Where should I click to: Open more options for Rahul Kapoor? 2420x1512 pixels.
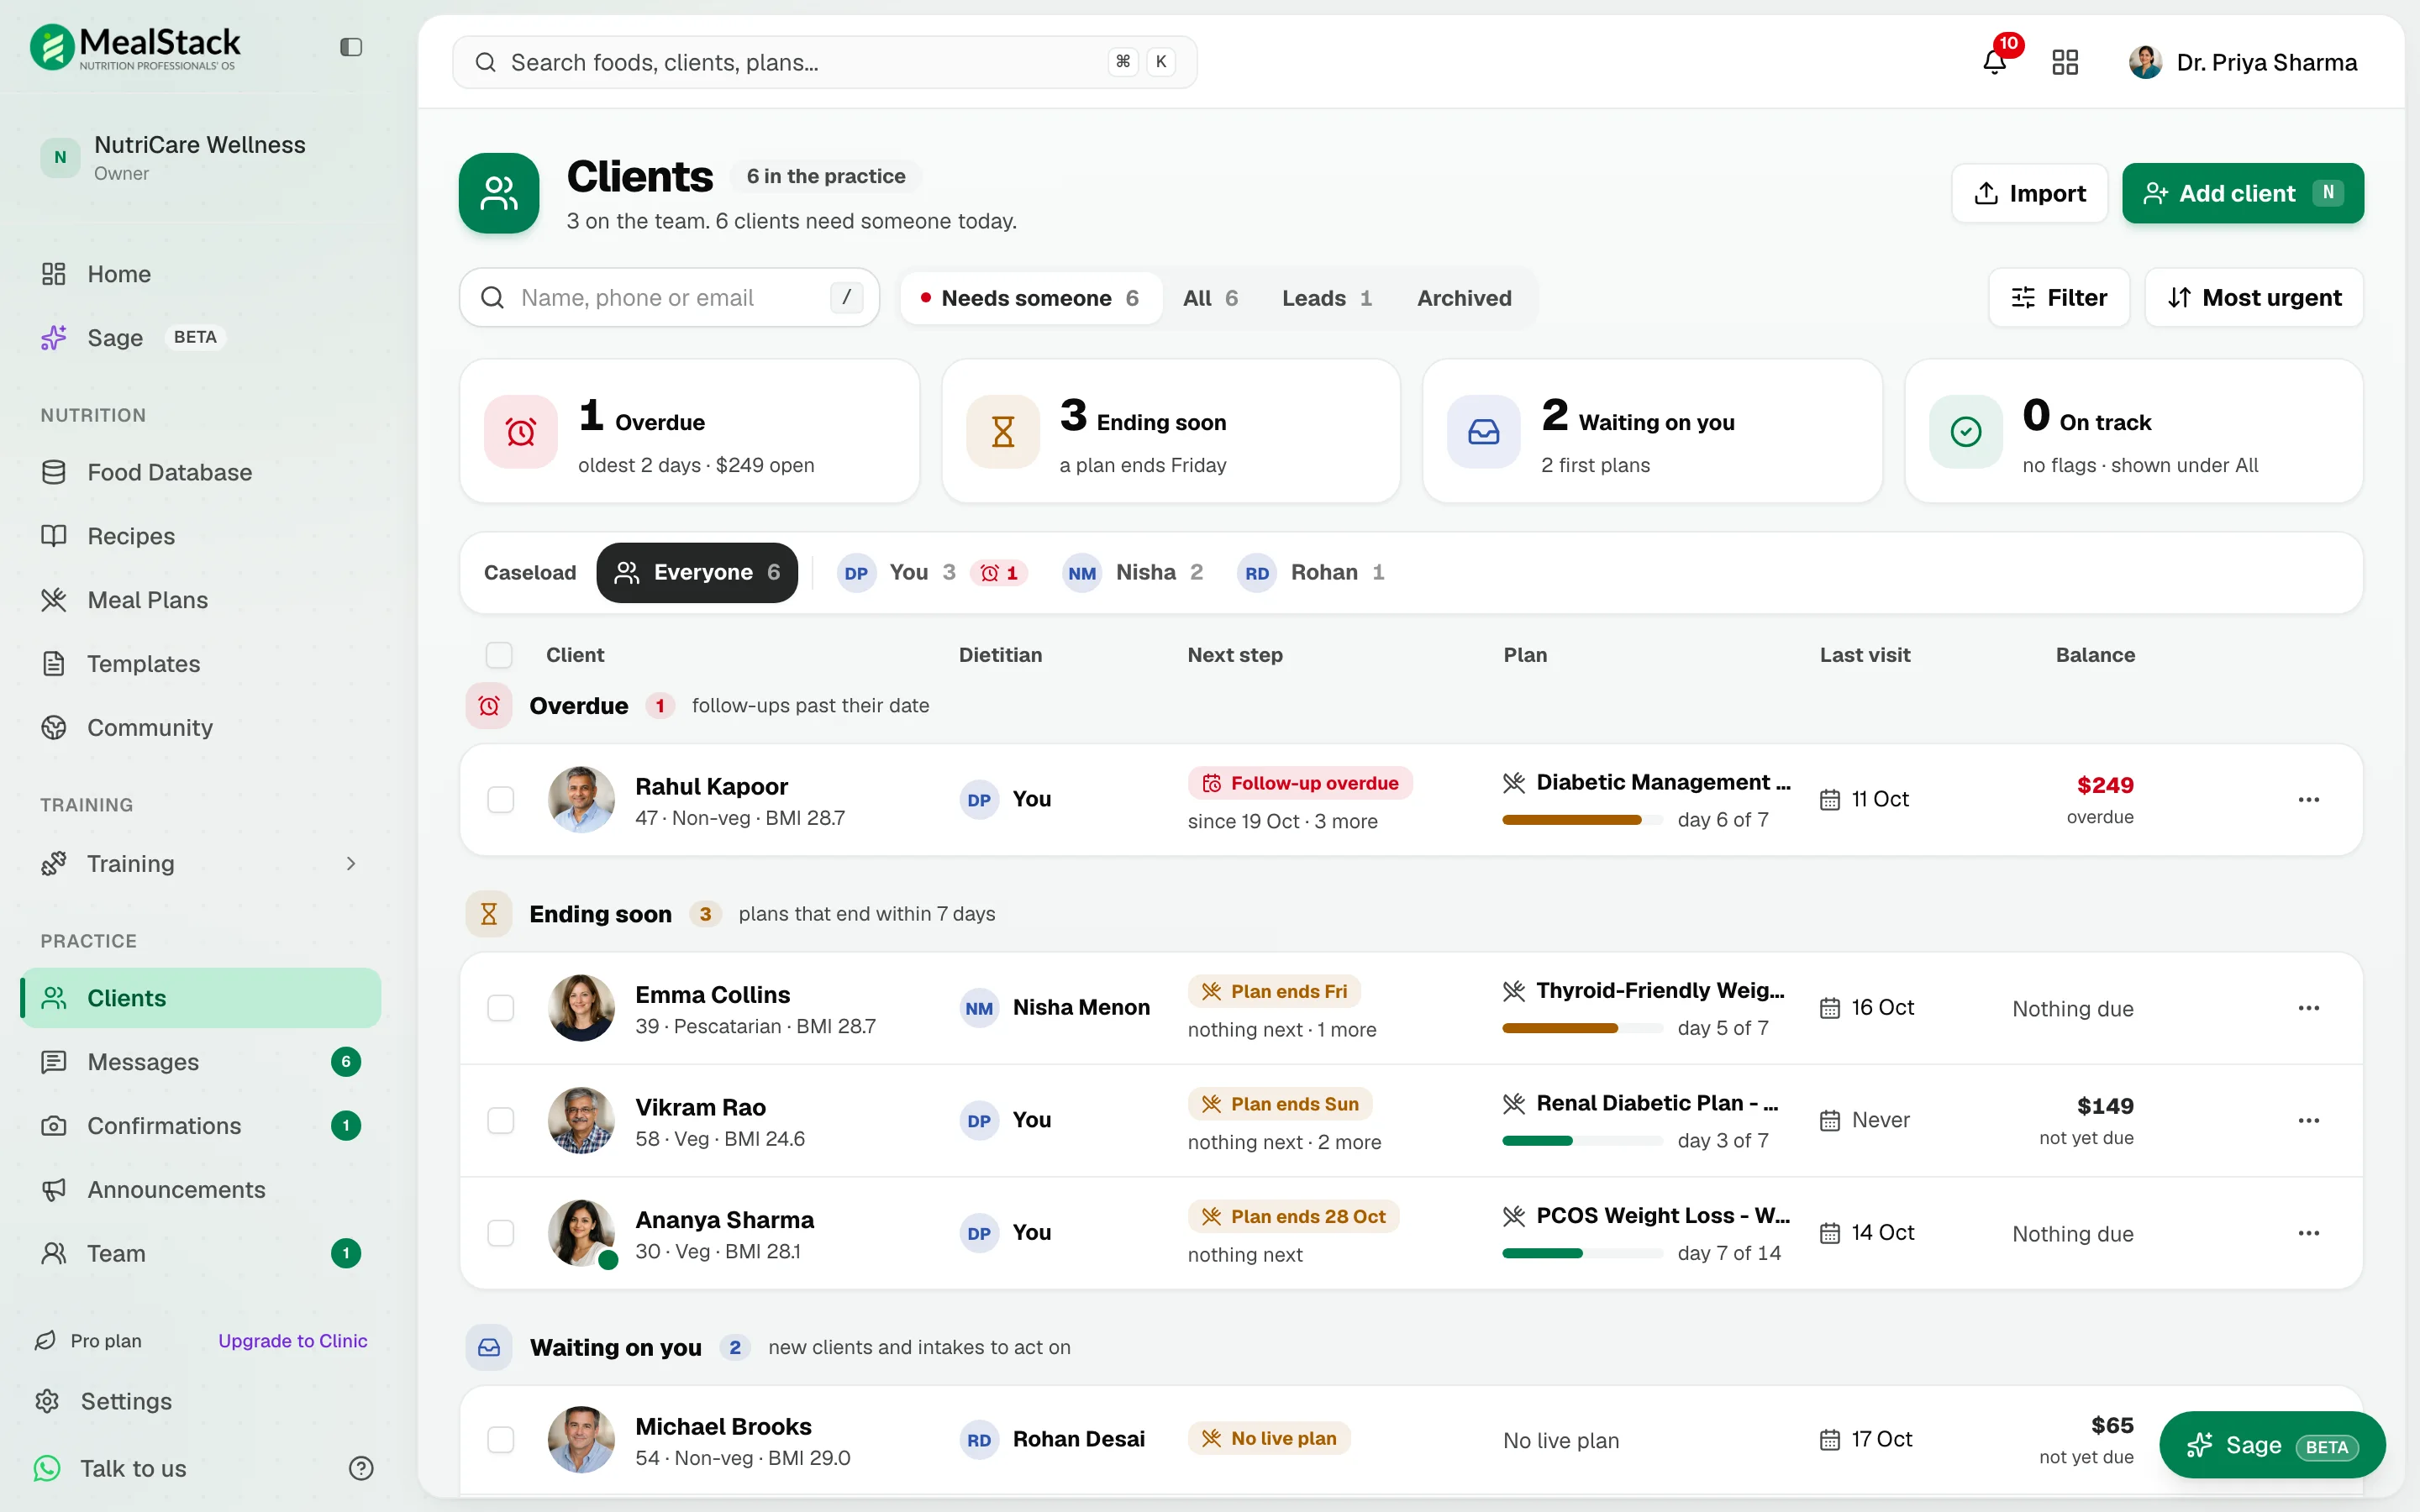click(x=2309, y=800)
